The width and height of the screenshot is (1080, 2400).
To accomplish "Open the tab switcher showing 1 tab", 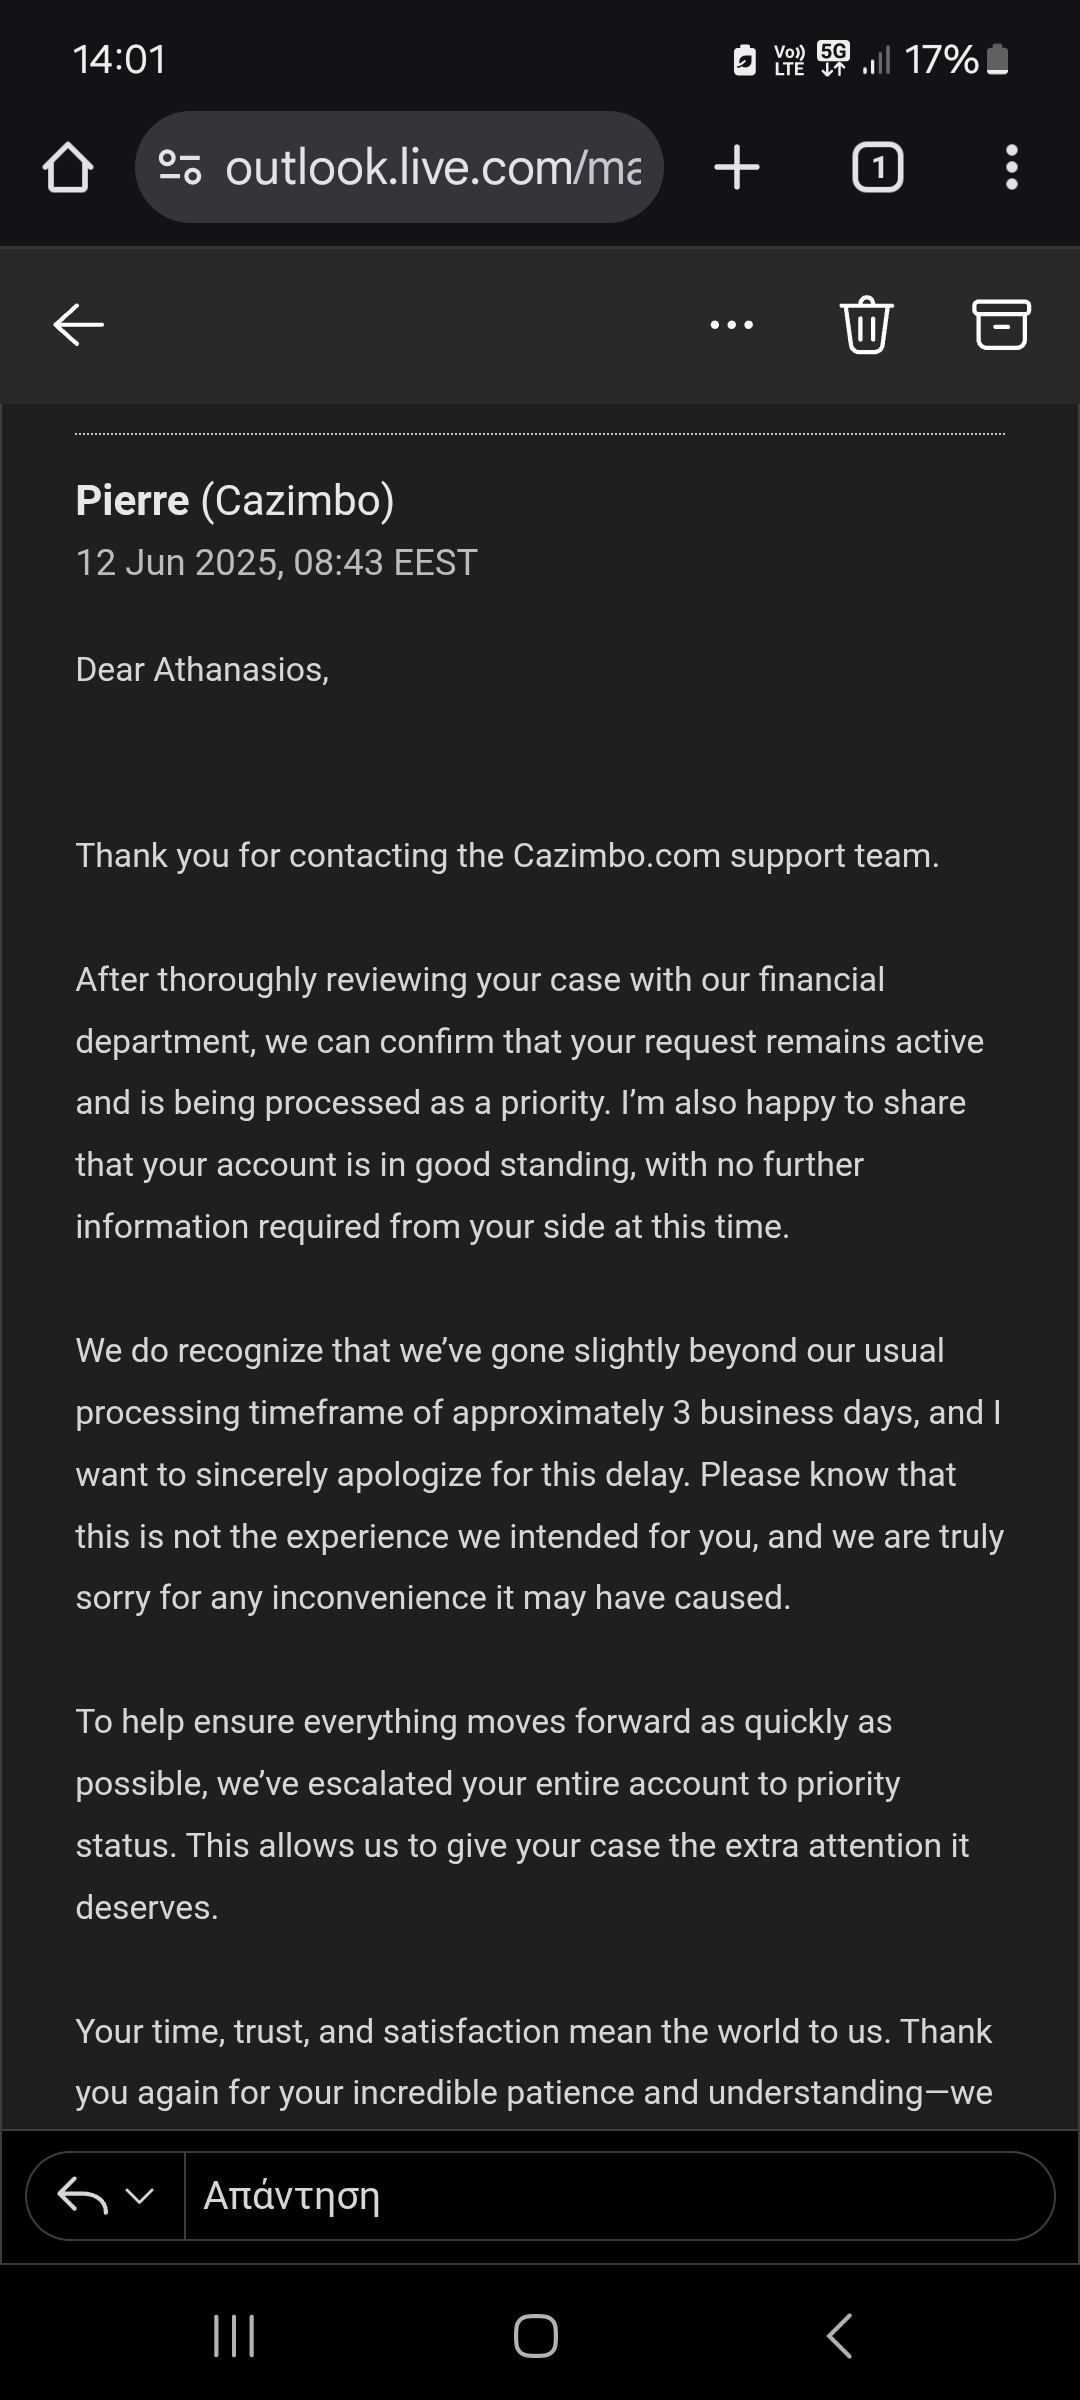I will (x=877, y=167).
